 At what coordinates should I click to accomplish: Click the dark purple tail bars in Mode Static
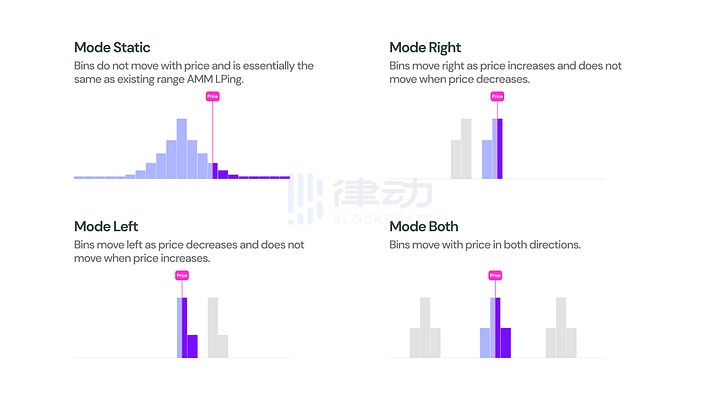coord(251,174)
